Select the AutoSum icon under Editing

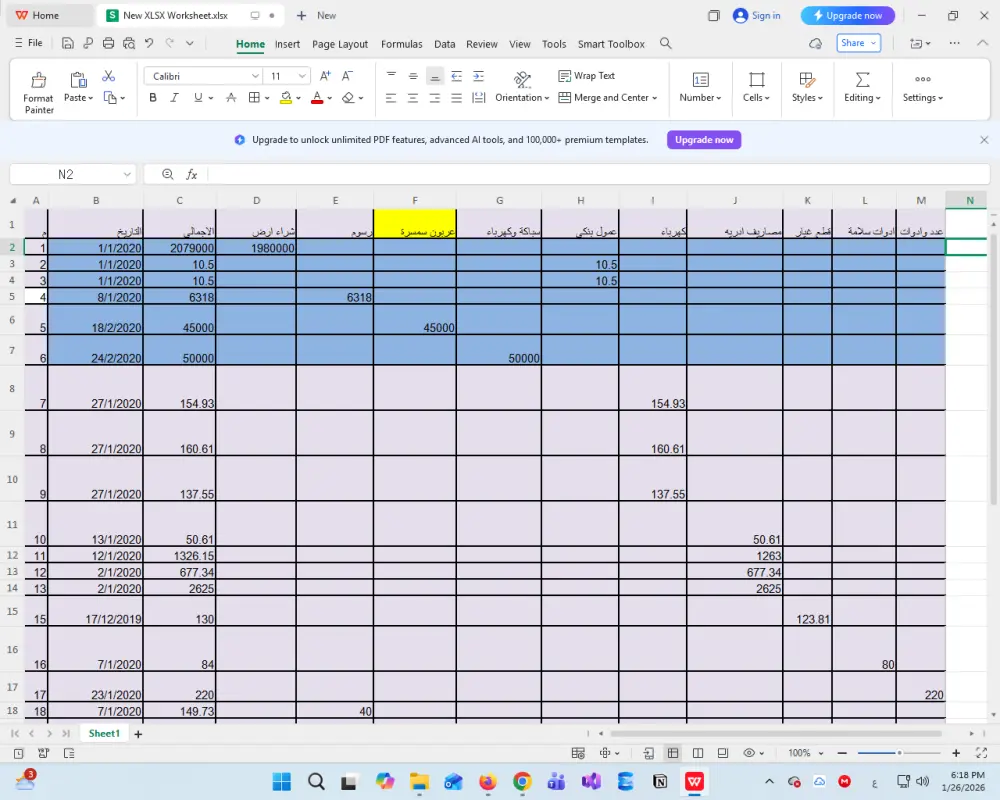click(862, 79)
